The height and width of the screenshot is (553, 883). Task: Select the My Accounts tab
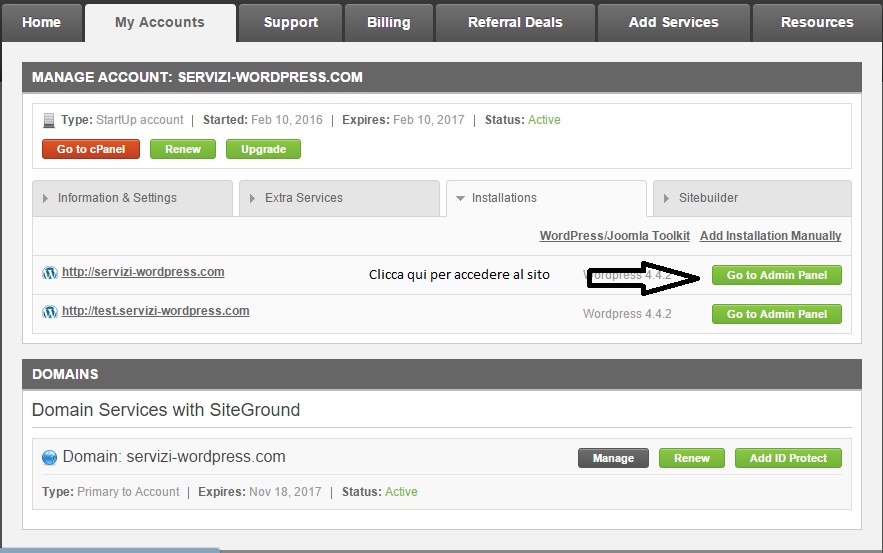(160, 23)
